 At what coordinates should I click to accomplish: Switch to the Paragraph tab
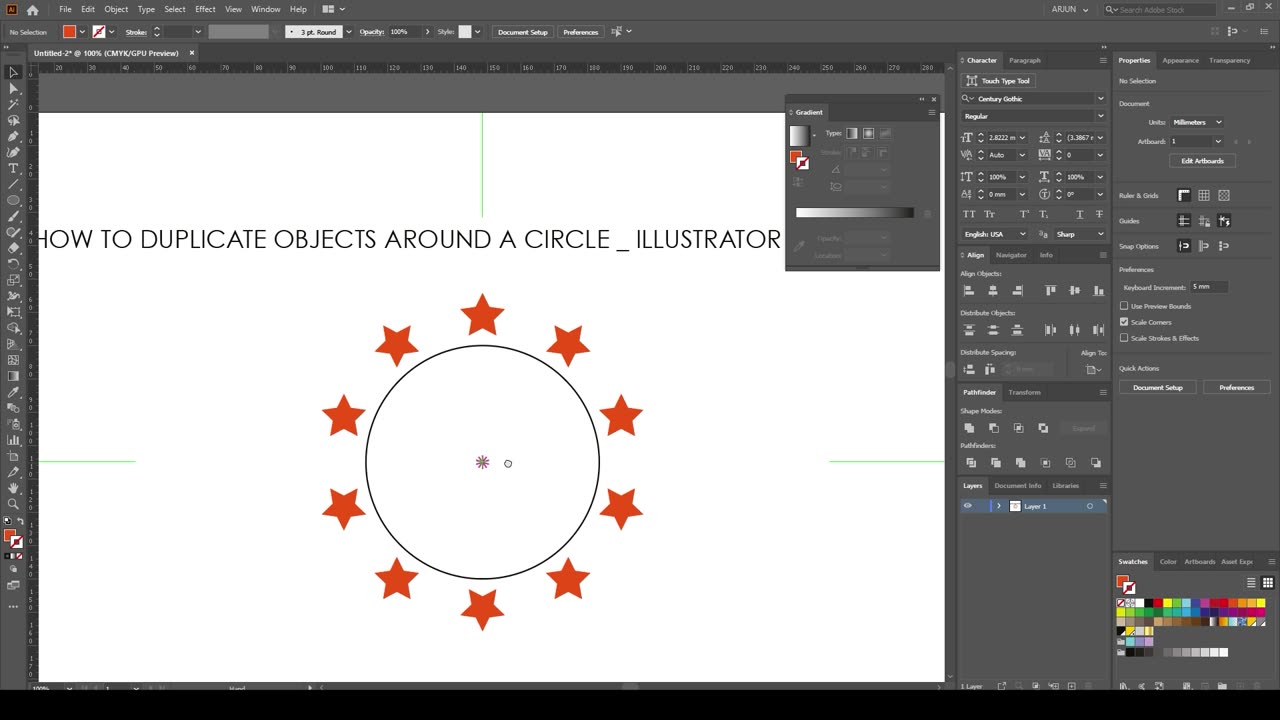1024,60
